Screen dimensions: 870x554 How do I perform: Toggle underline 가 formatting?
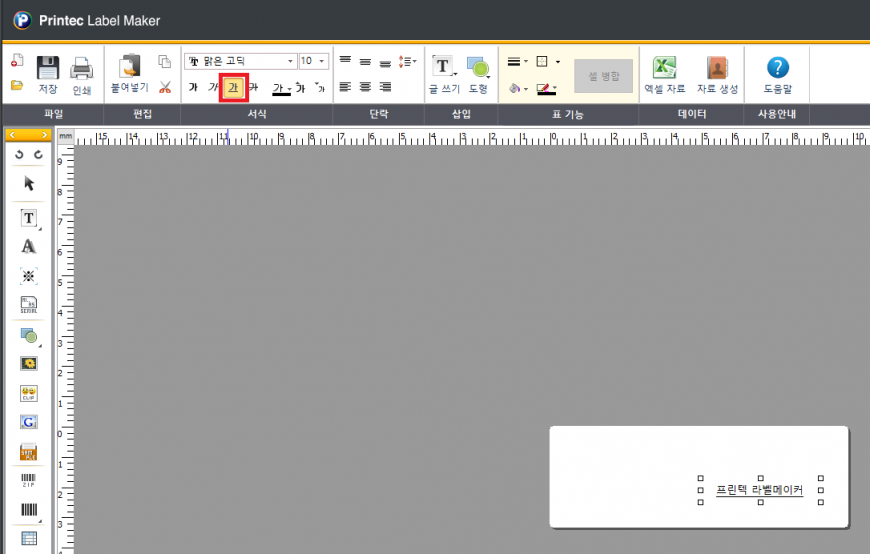[x=234, y=88]
